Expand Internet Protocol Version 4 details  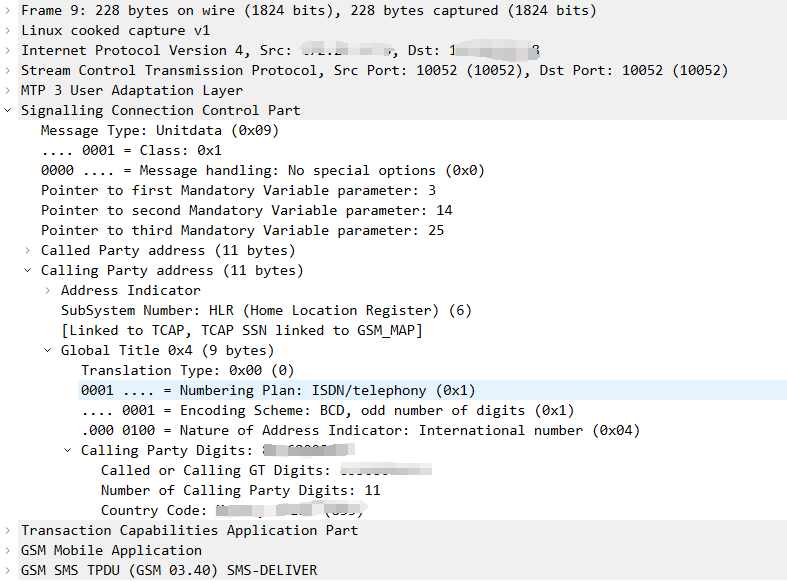(9, 50)
